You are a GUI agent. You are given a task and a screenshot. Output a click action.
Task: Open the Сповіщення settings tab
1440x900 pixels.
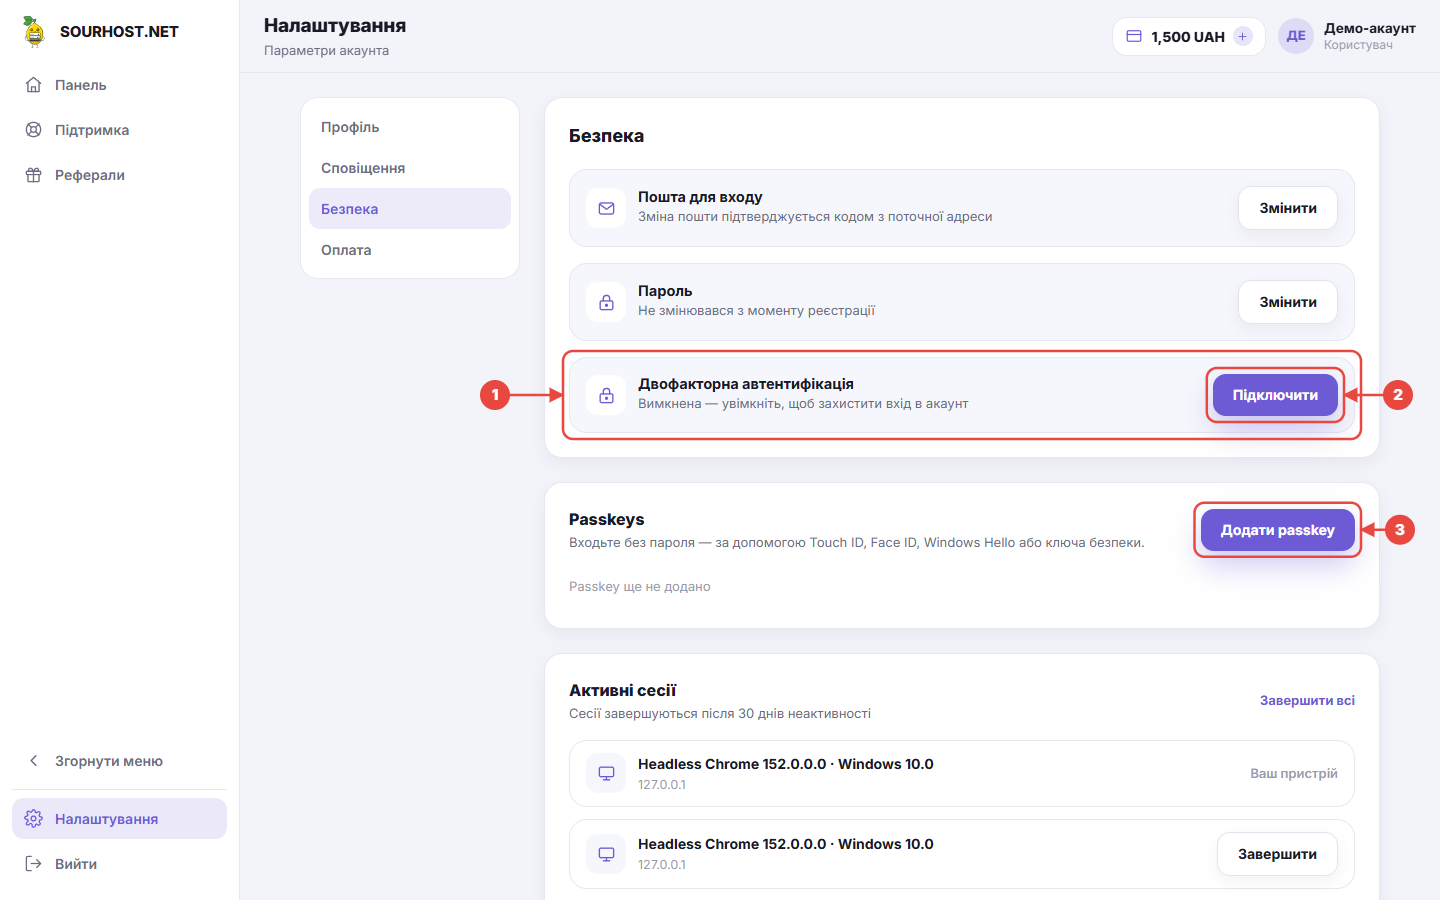point(410,168)
